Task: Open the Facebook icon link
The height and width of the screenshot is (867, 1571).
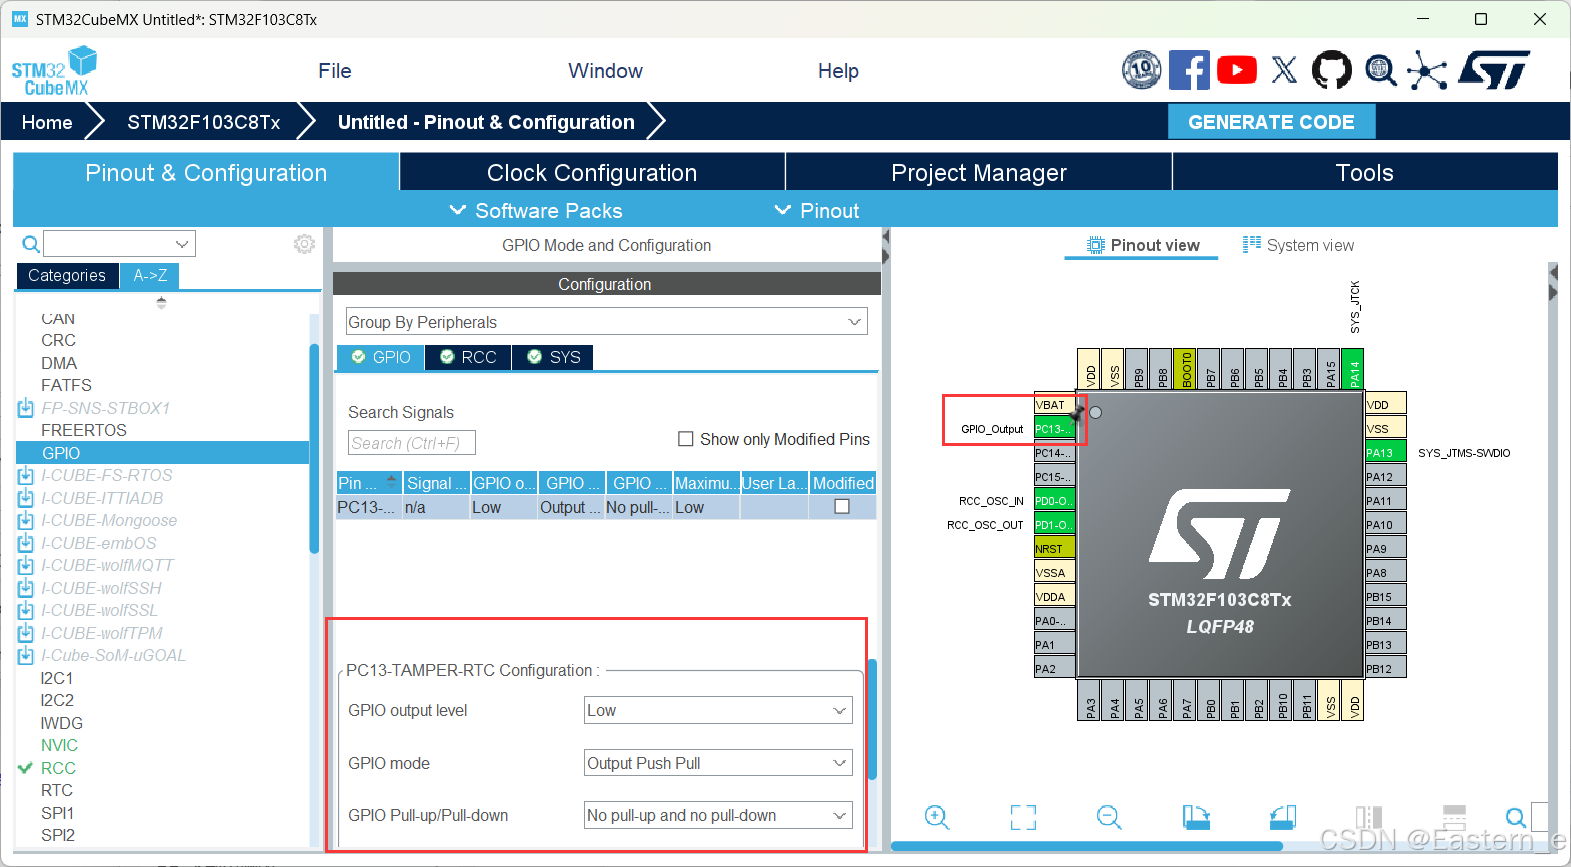Action: click(x=1189, y=70)
